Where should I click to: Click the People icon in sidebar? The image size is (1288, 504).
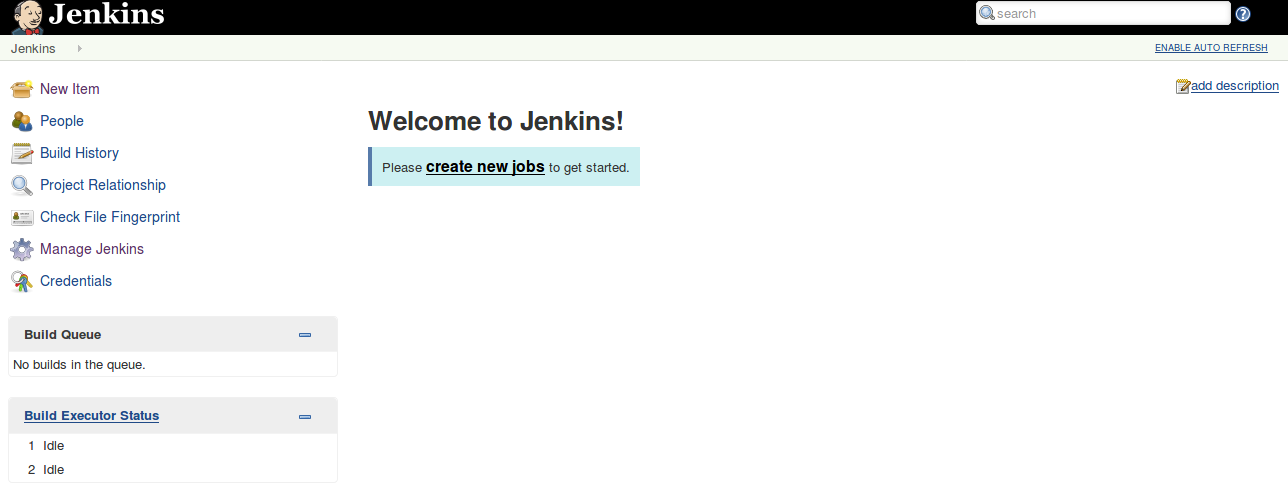(x=22, y=121)
